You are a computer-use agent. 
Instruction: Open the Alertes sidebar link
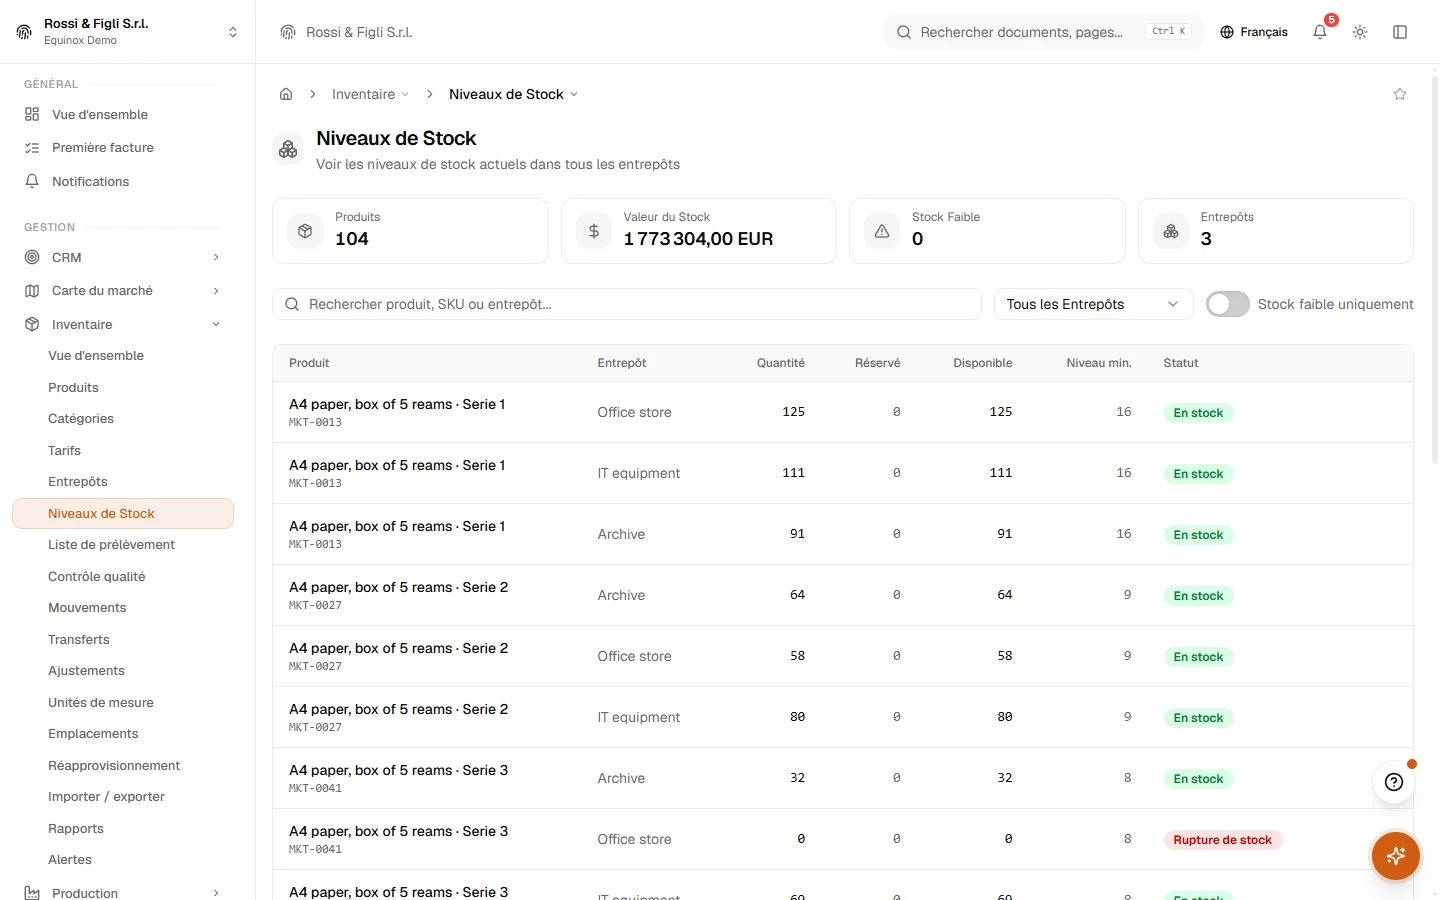tap(70, 859)
